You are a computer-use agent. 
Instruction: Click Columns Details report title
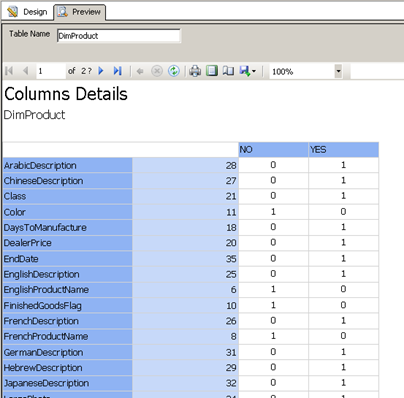tap(66, 94)
